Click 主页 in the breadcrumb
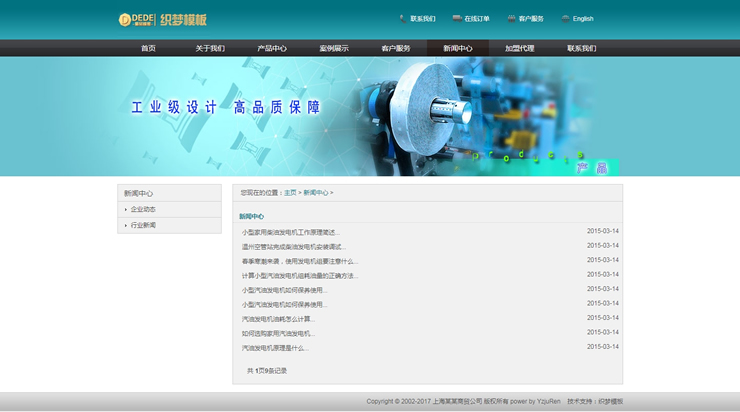 point(290,193)
